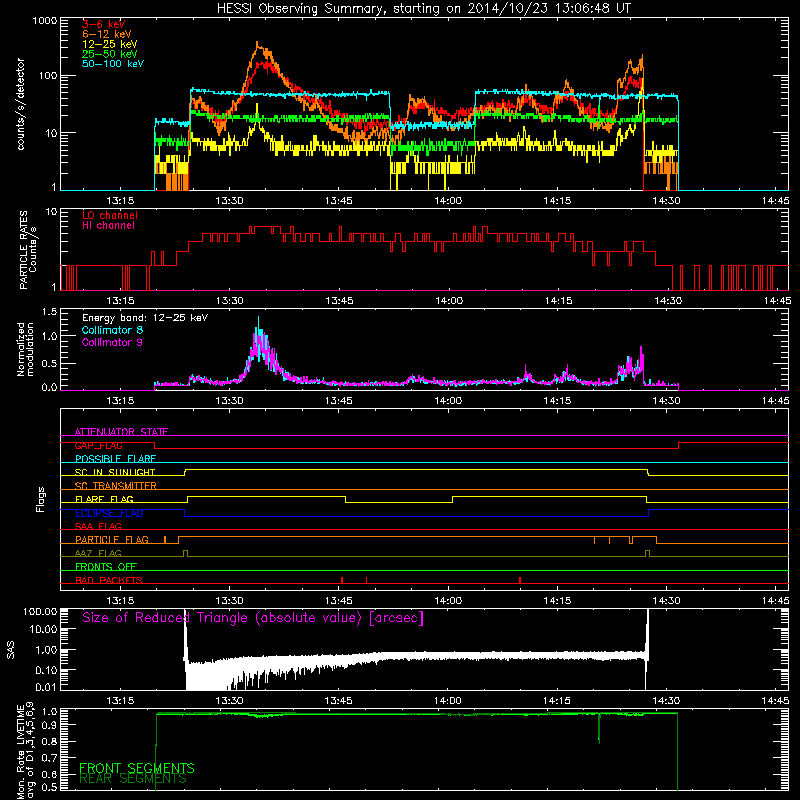Click the 13:30 tick label under the counts plot
Viewport: 800px width, 800px height.
coord(229,201)
